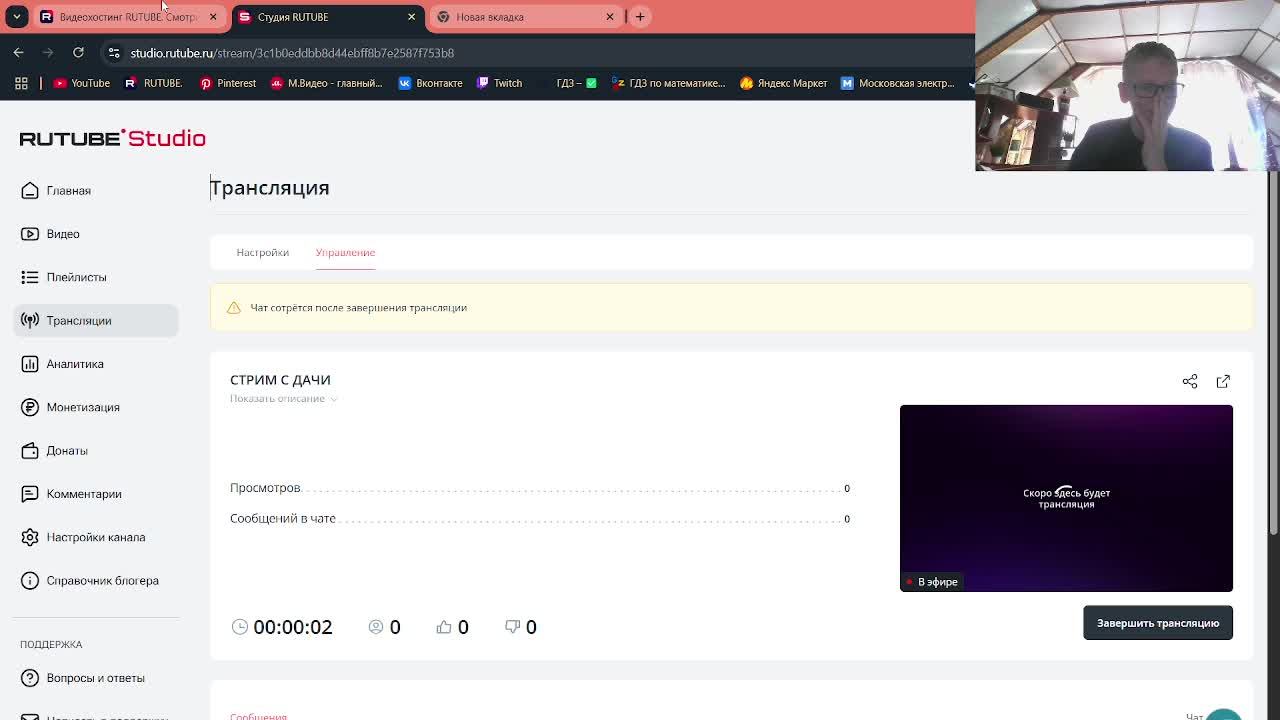Screen dimensions: 1280x720
Task: Open the Twitch bookmark
Action: click(x=499, y=83)
